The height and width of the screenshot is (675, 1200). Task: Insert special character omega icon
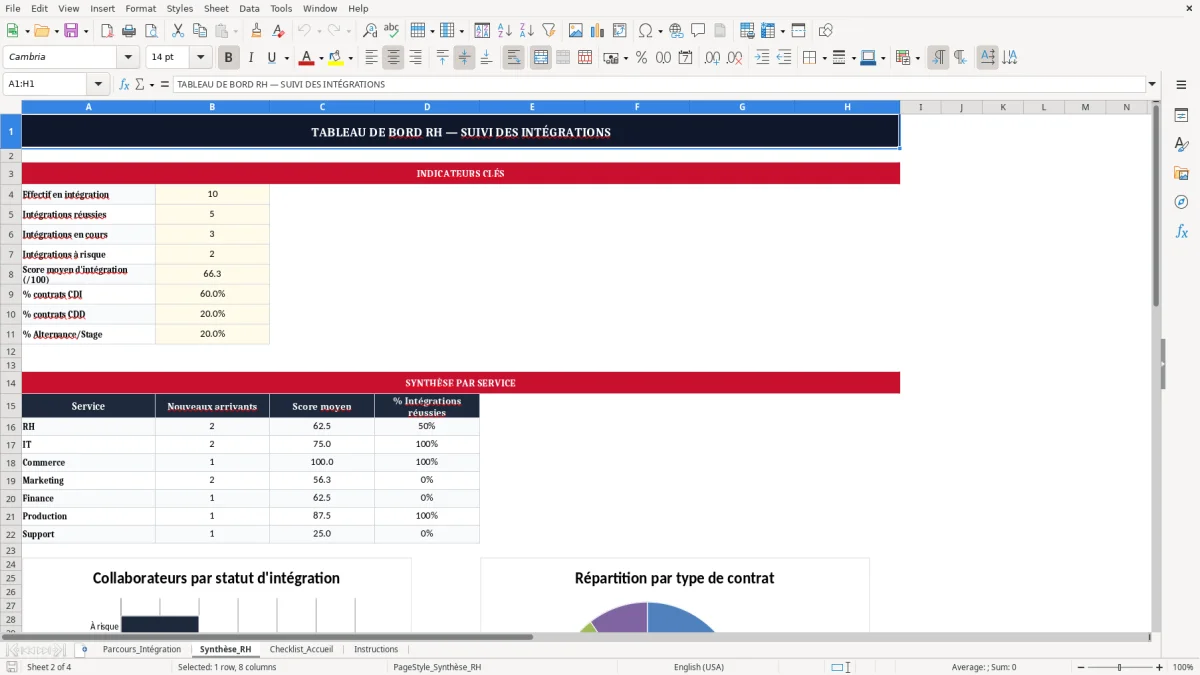[645, 31]
